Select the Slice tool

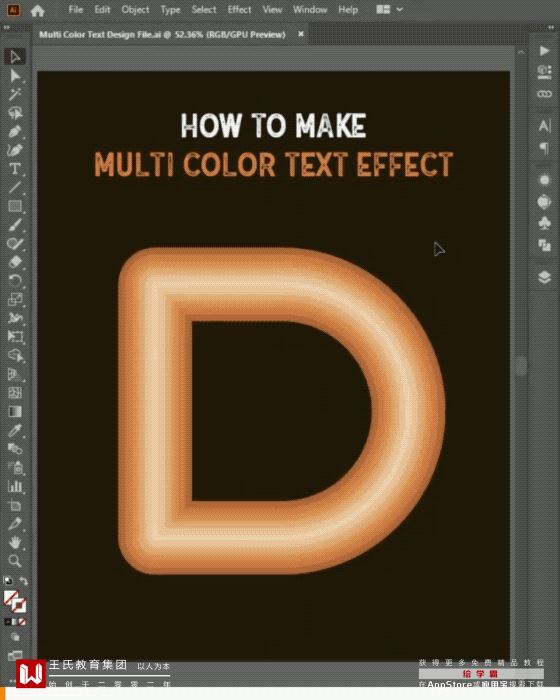pyautogui.click(x=15, y=524)
